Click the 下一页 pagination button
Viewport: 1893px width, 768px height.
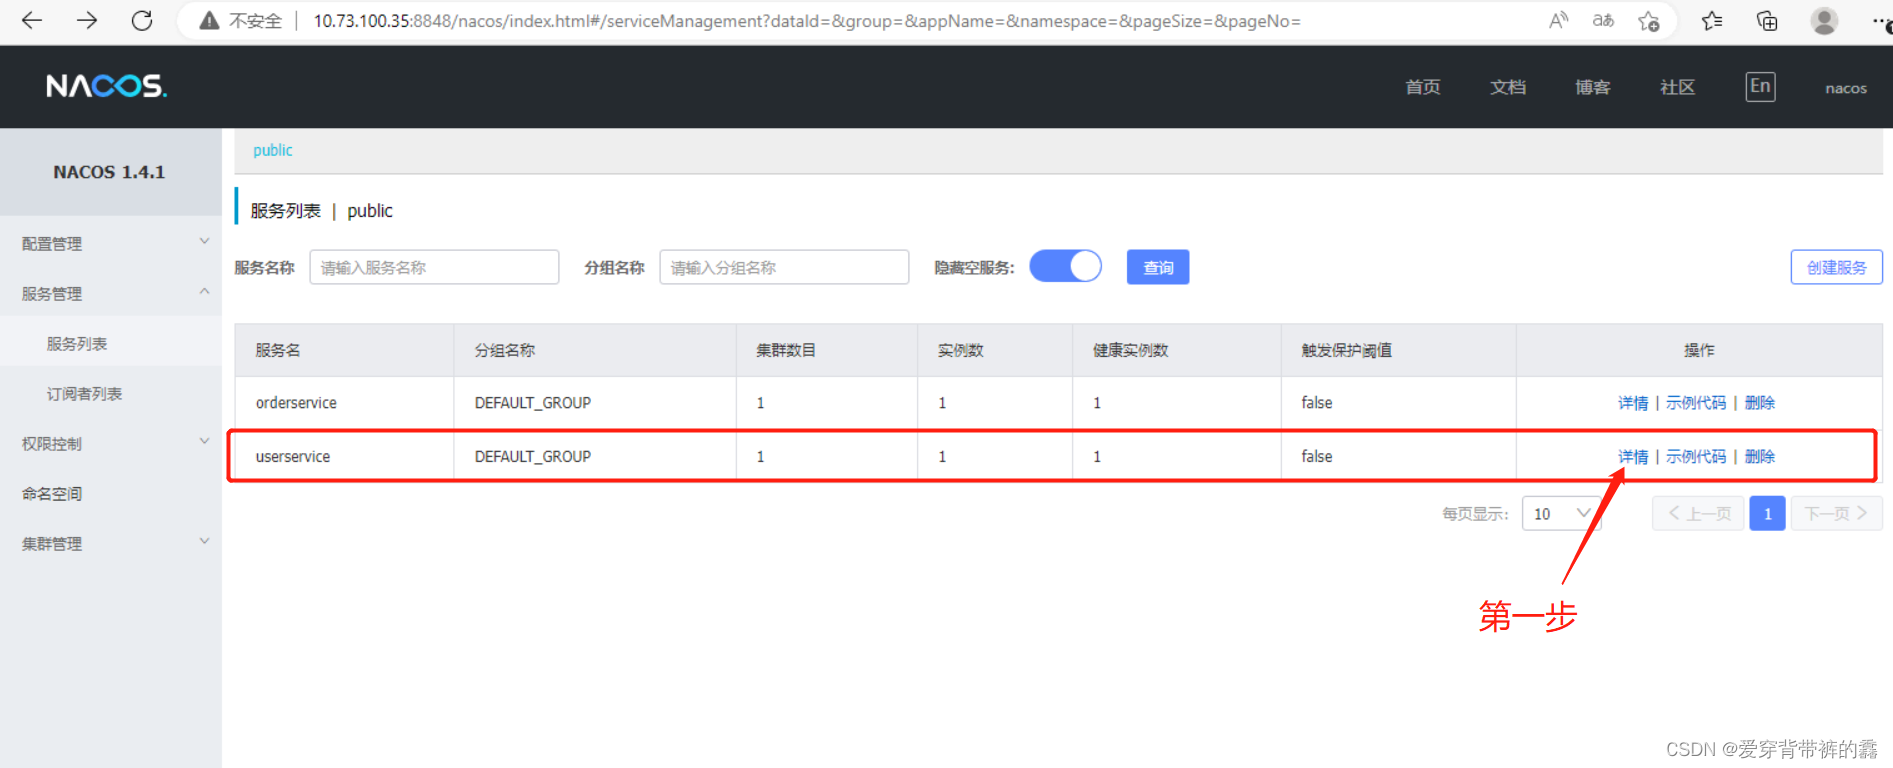(x=1836, y=513)
